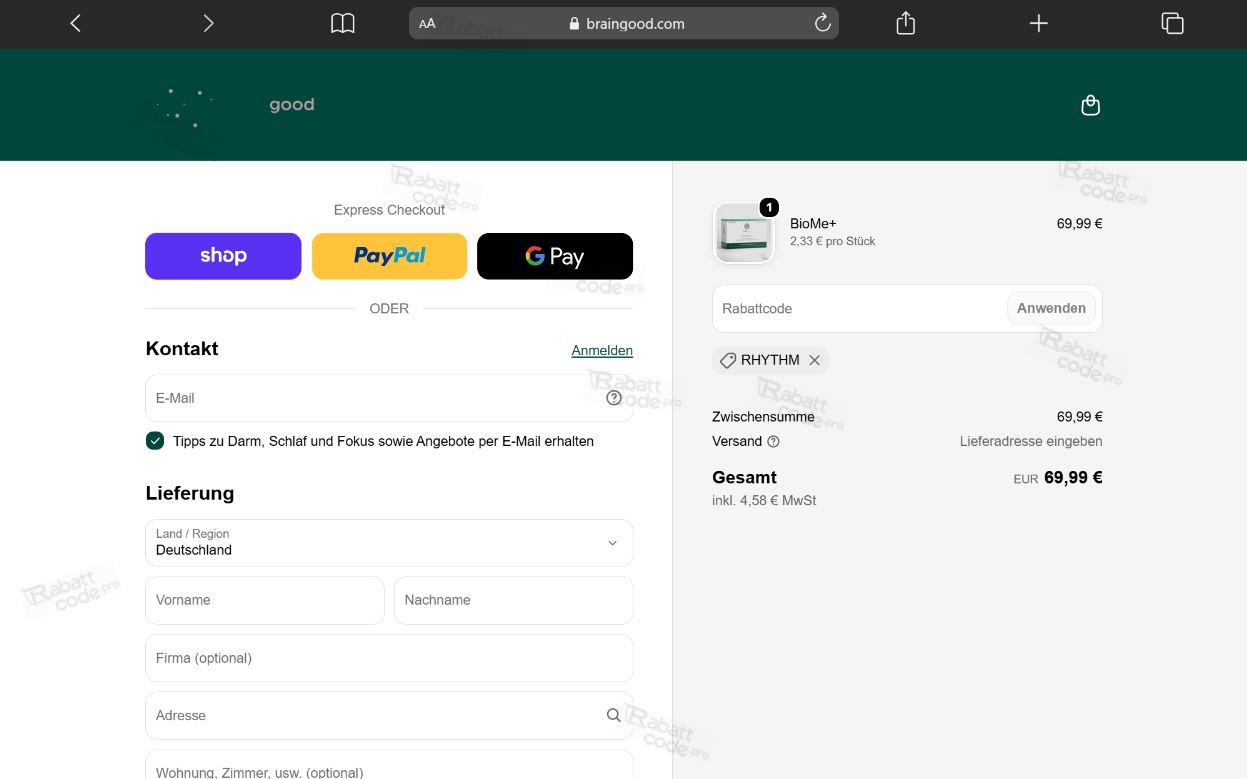Uncheck newsletter Tipps zu Darm checkbox

coord(155,441)
